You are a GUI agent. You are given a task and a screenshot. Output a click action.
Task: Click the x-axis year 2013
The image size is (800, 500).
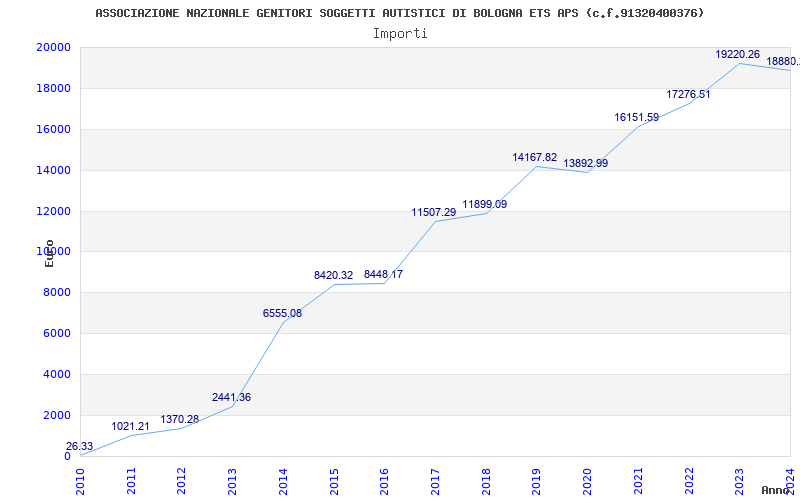pos(232,482)
